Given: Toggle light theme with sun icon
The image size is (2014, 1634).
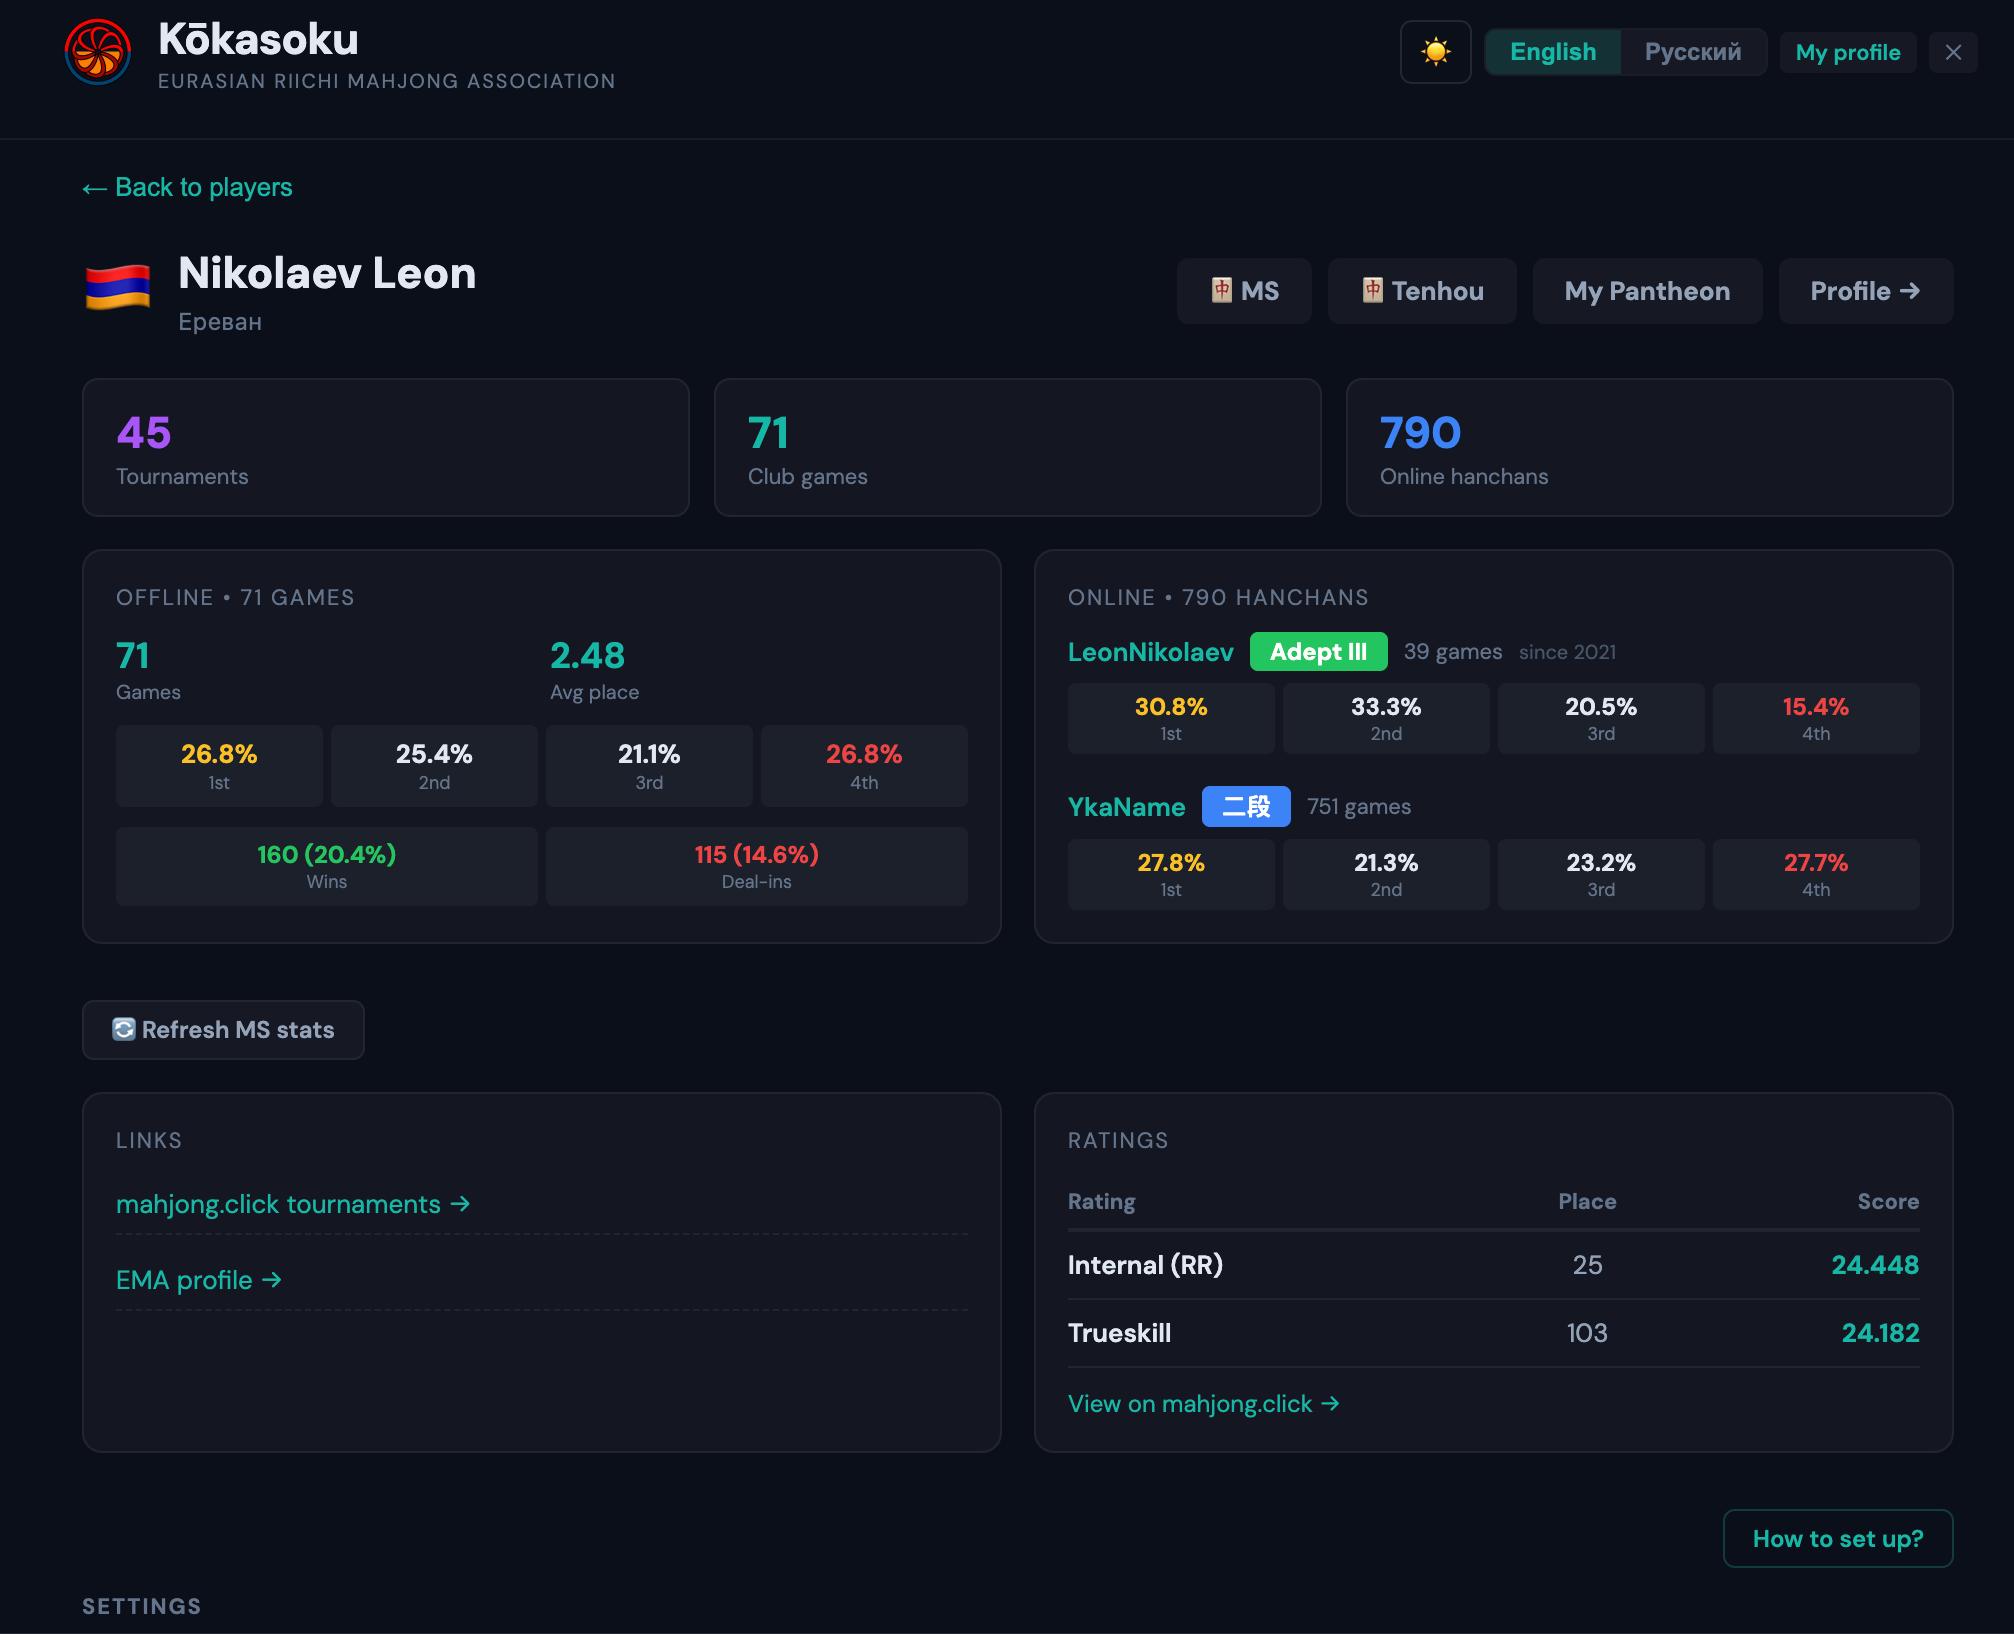Looking at the screenshot, I should tap(1435, 52).
